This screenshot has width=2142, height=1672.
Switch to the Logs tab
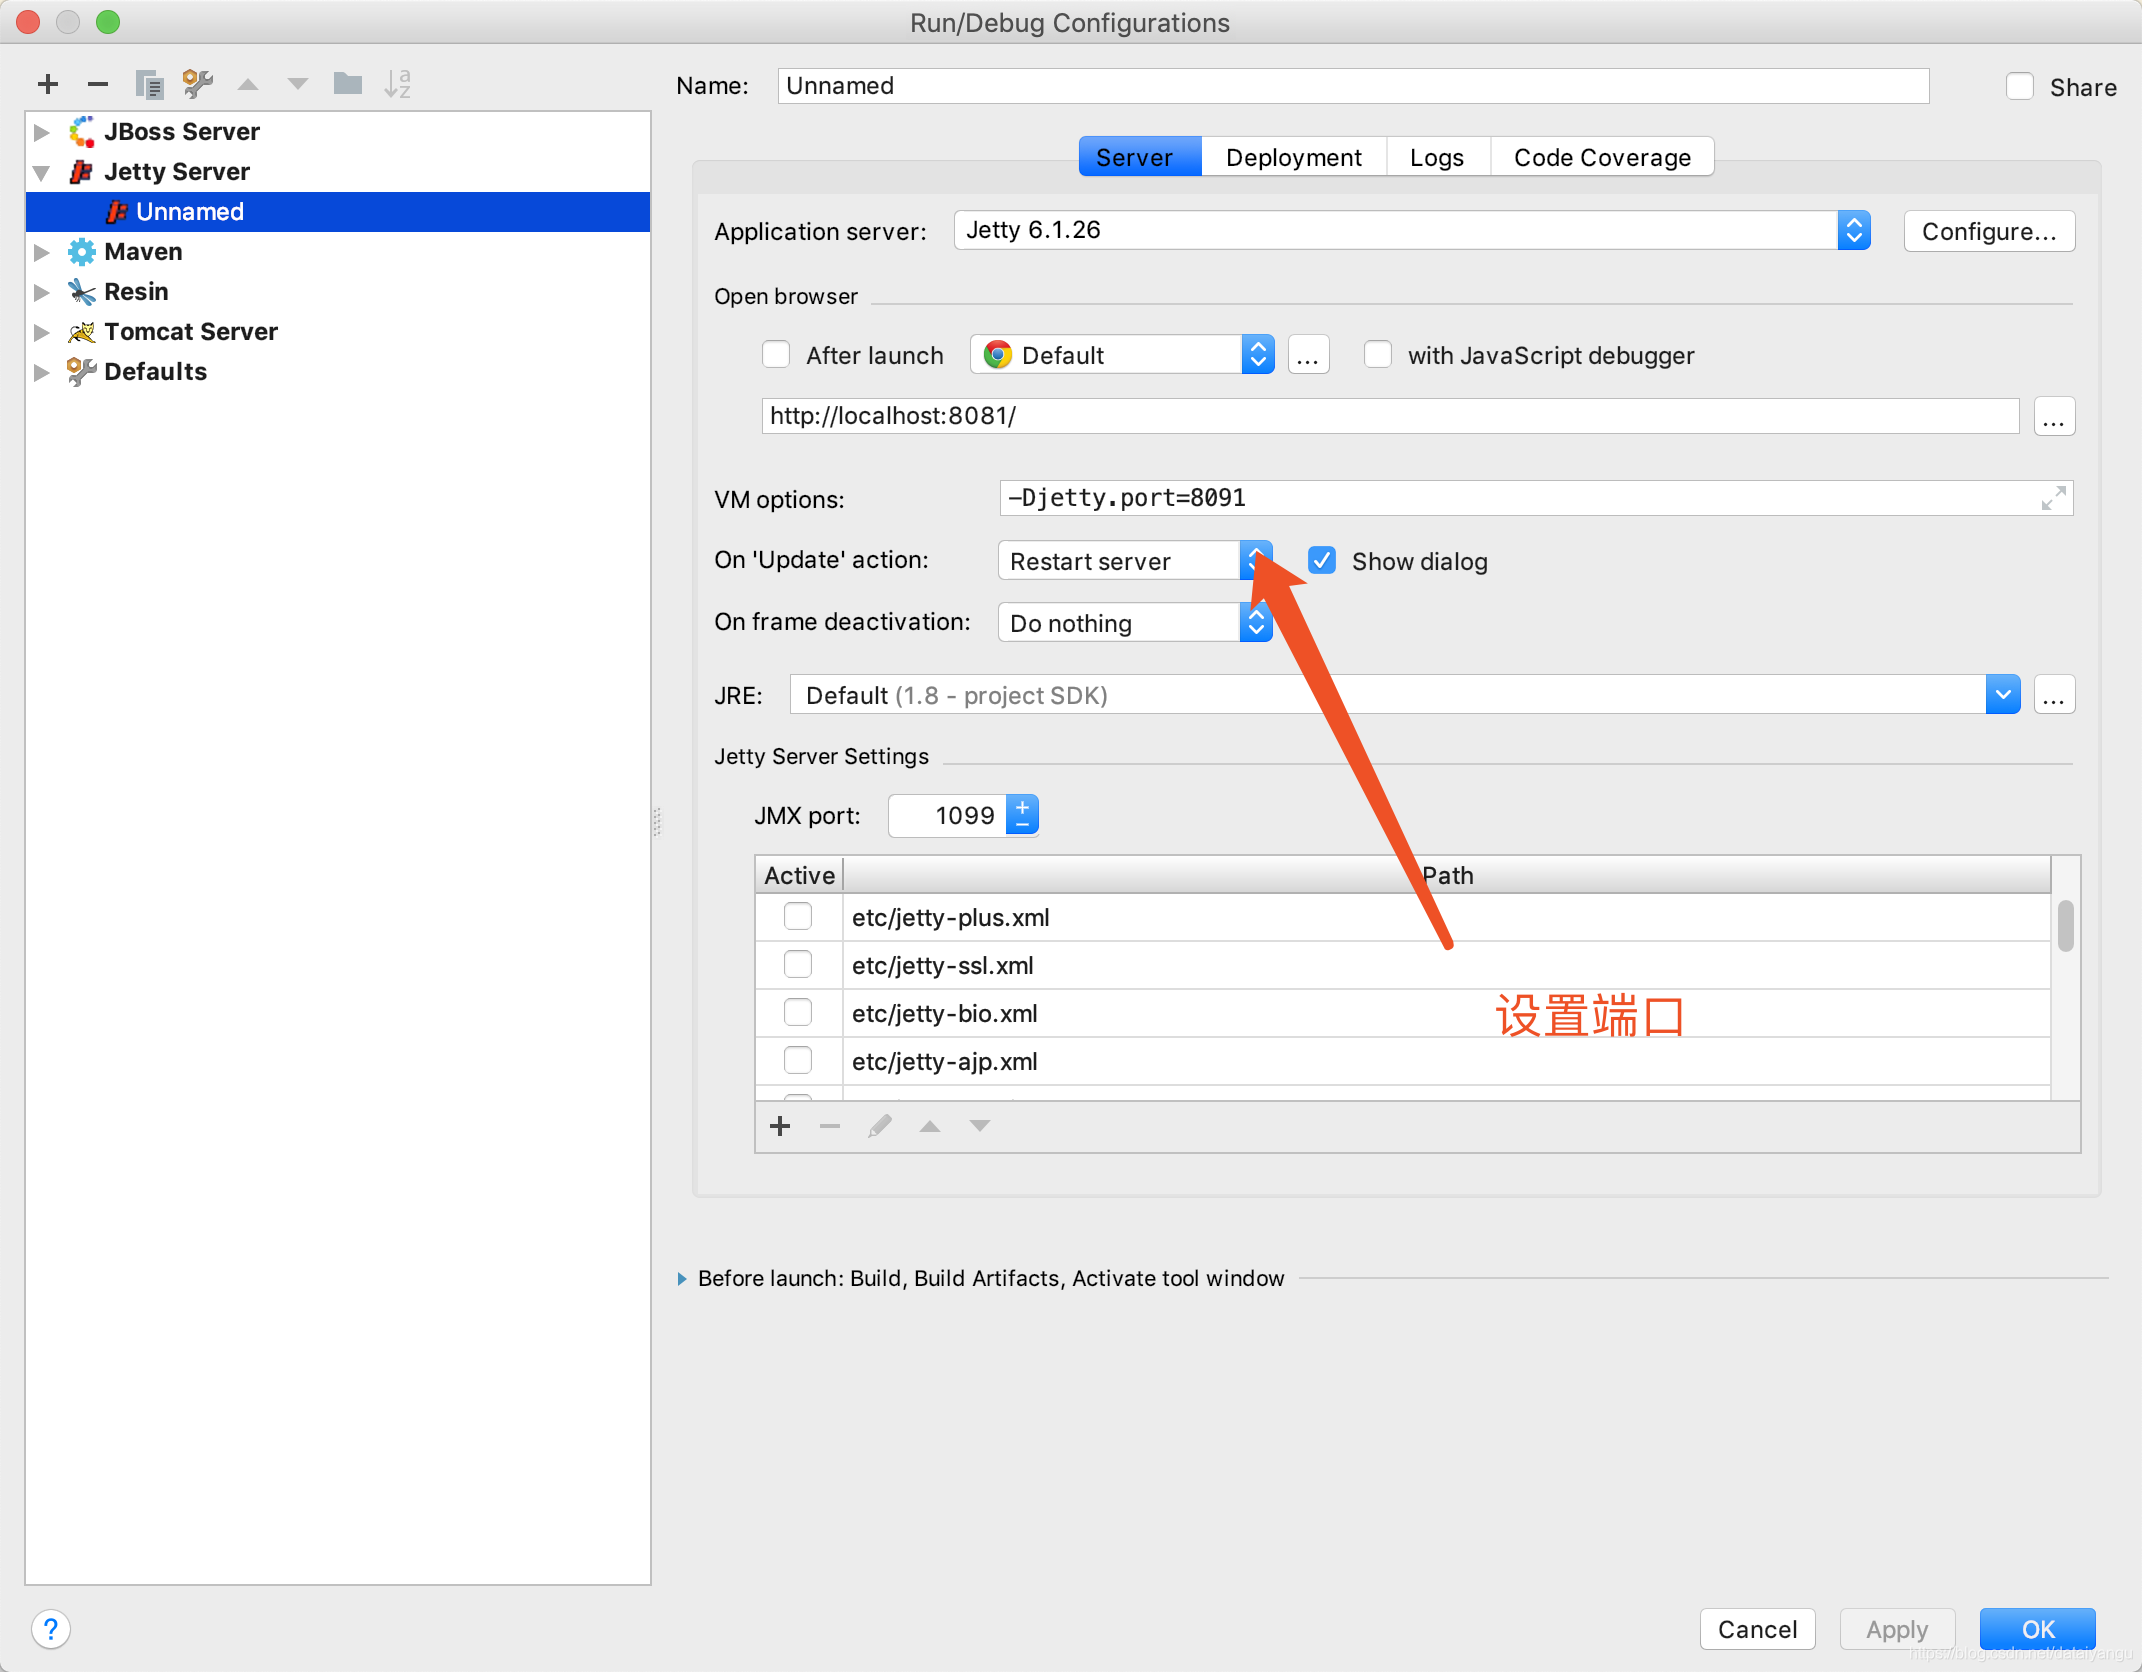(x=1438, y=157)
